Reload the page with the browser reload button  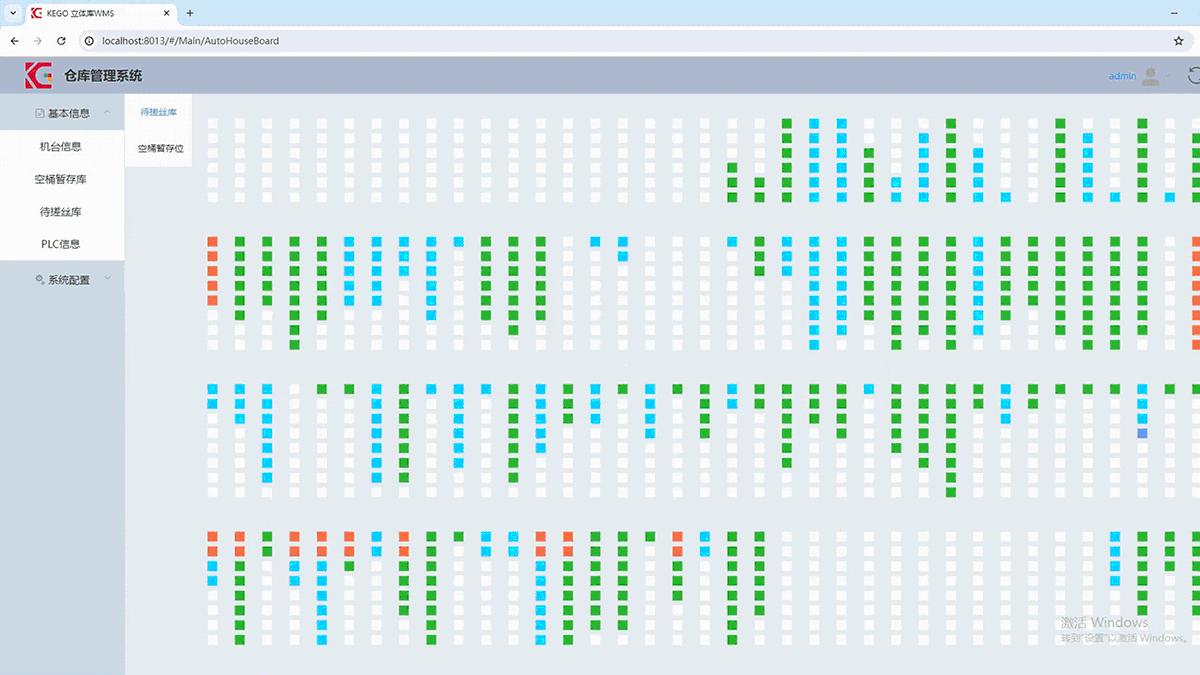pos(61,41)
